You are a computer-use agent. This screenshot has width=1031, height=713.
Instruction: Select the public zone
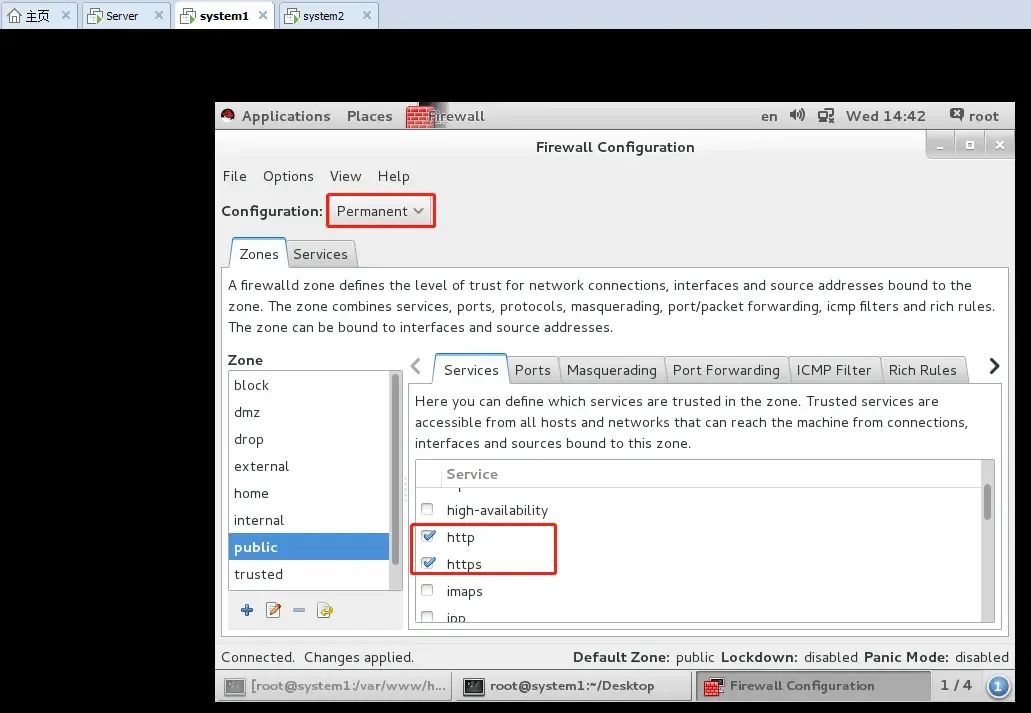[x=309, y=547]
